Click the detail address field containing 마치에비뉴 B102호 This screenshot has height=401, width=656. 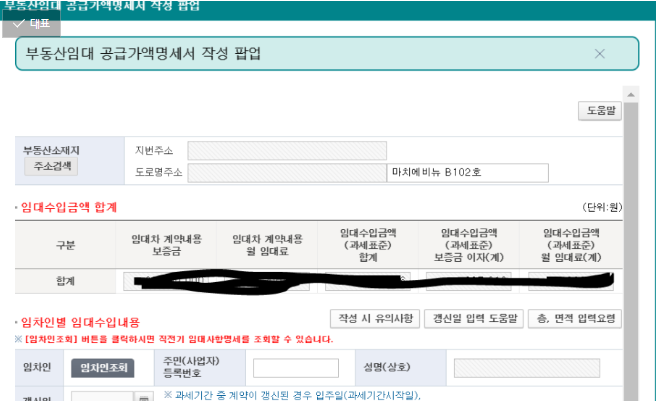[468, 173]
